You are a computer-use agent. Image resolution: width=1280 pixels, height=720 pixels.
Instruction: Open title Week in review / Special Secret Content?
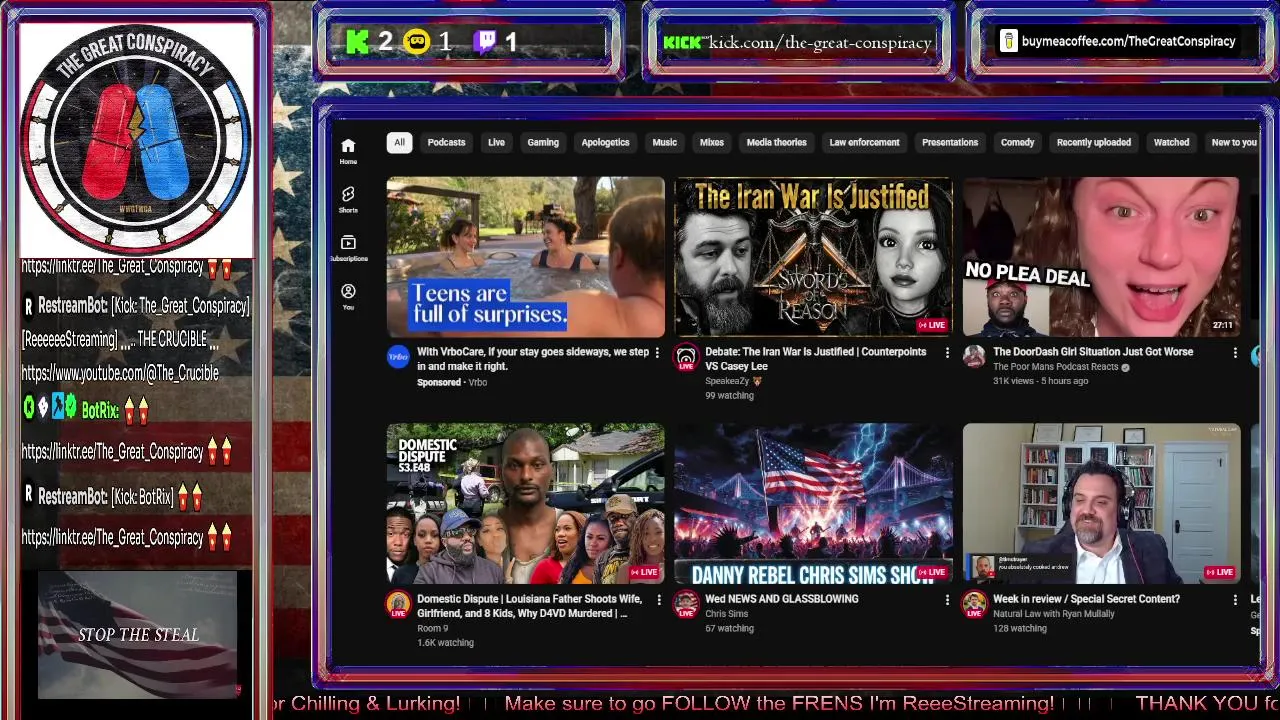click(x=1086, y=599)
